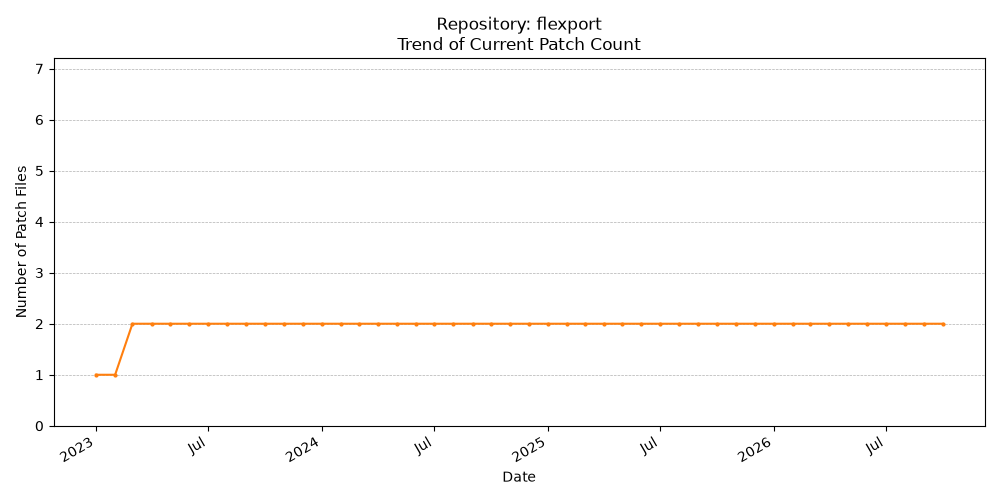Click the y-axis tick label 6
Viewport: 1000px width, 500px height.
click(x=39, y=120)
